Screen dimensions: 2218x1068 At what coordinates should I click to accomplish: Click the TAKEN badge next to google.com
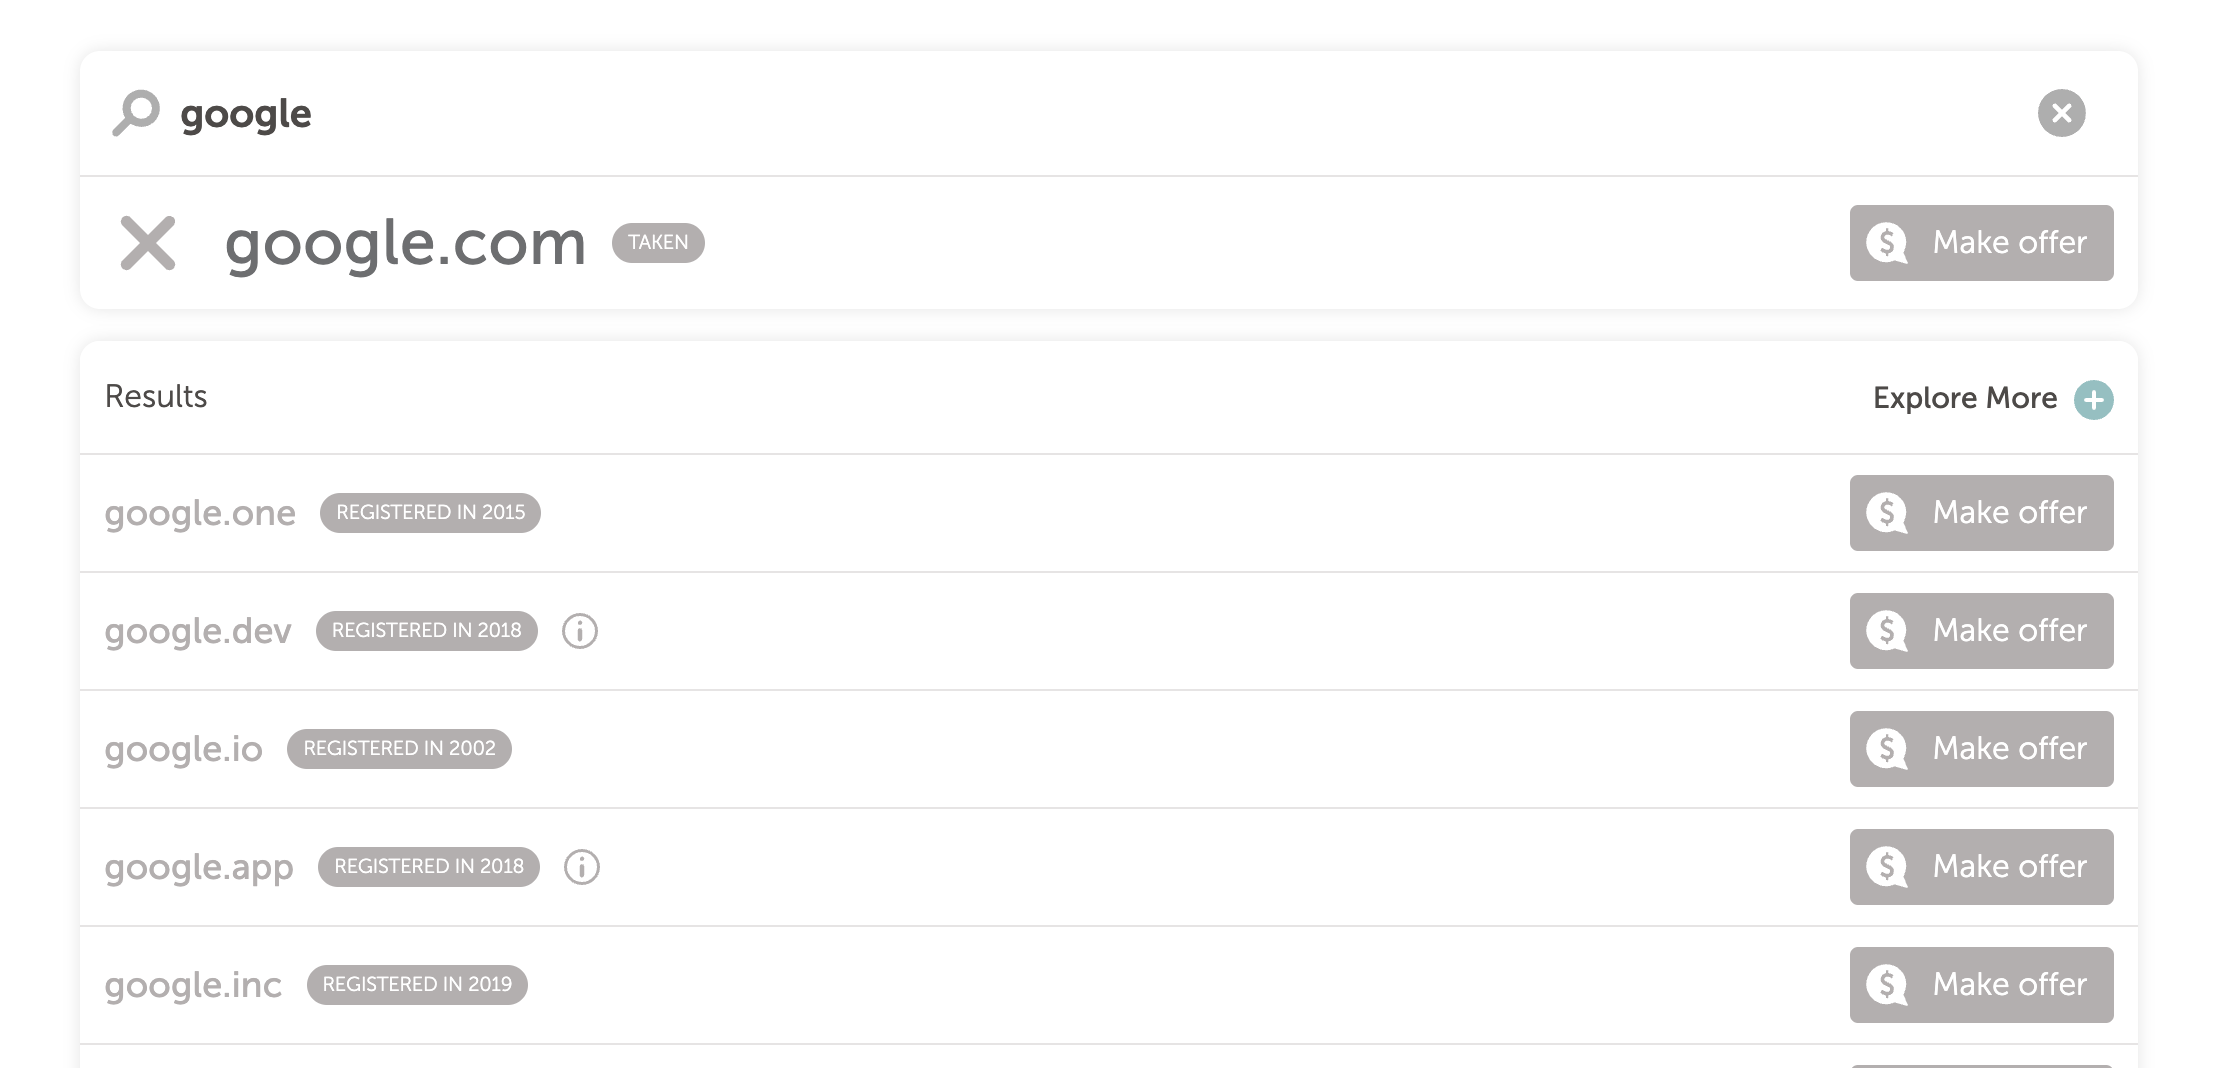tap(658, 243)
